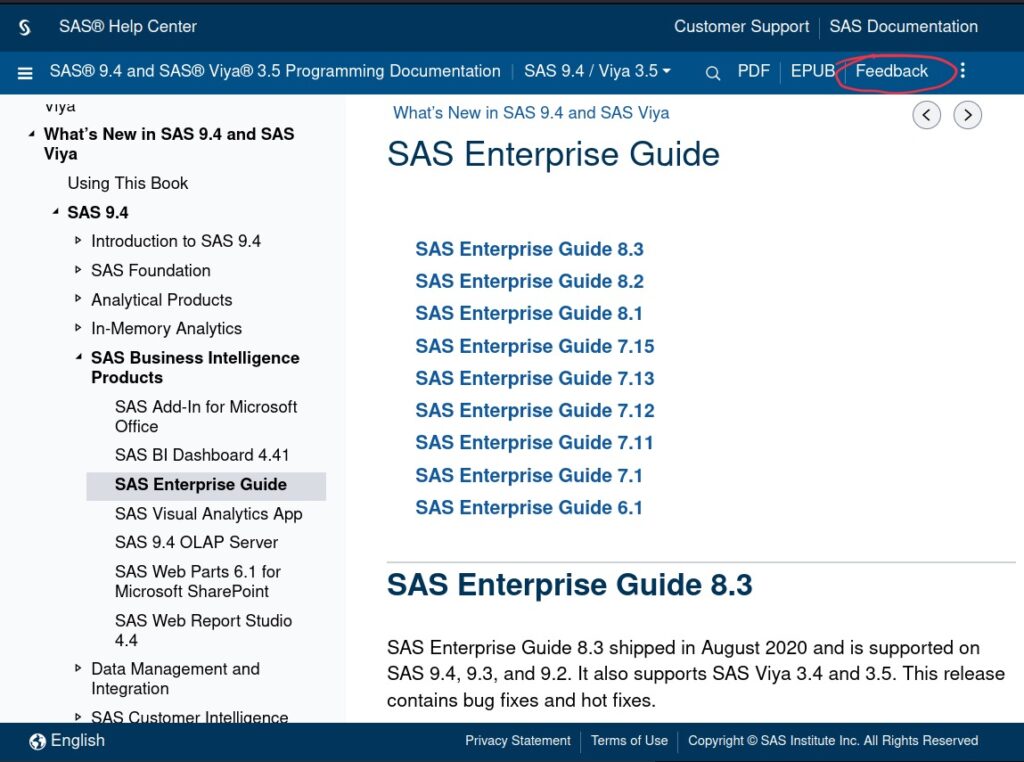
Task: Open SAS BI Dashboard 4.41
Action: click(202, 455)
